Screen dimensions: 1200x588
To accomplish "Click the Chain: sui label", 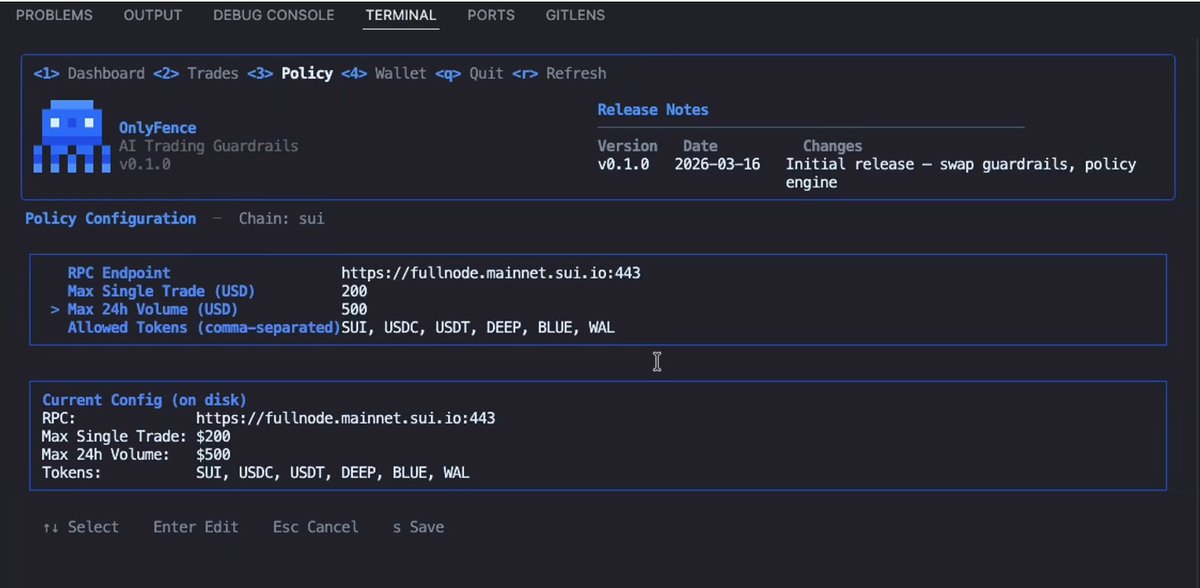I will click(281, 218).
